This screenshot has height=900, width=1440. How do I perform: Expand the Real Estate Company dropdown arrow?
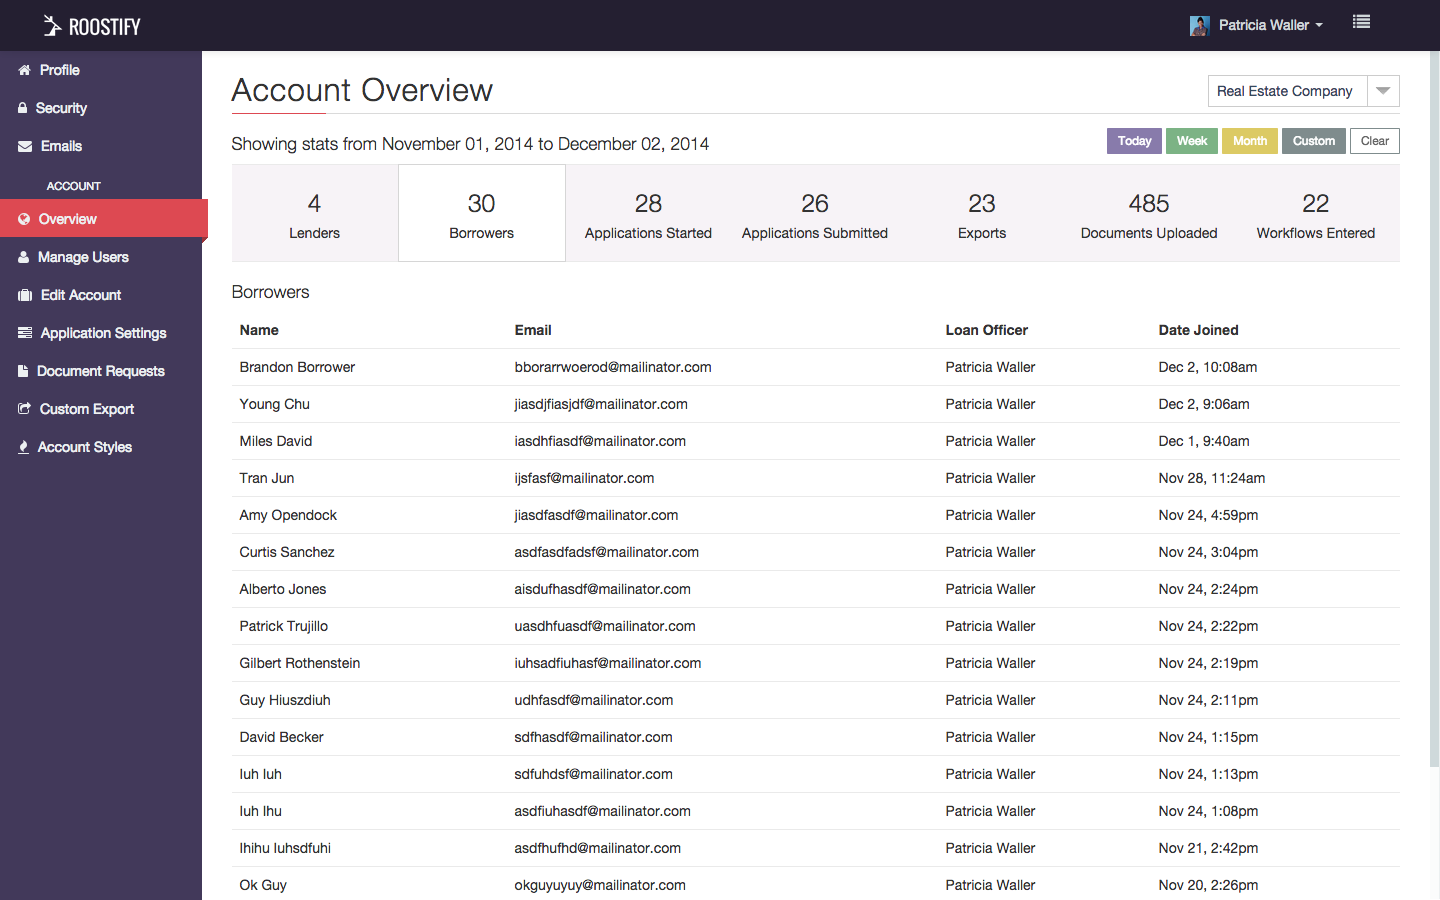coord(1383,90)
